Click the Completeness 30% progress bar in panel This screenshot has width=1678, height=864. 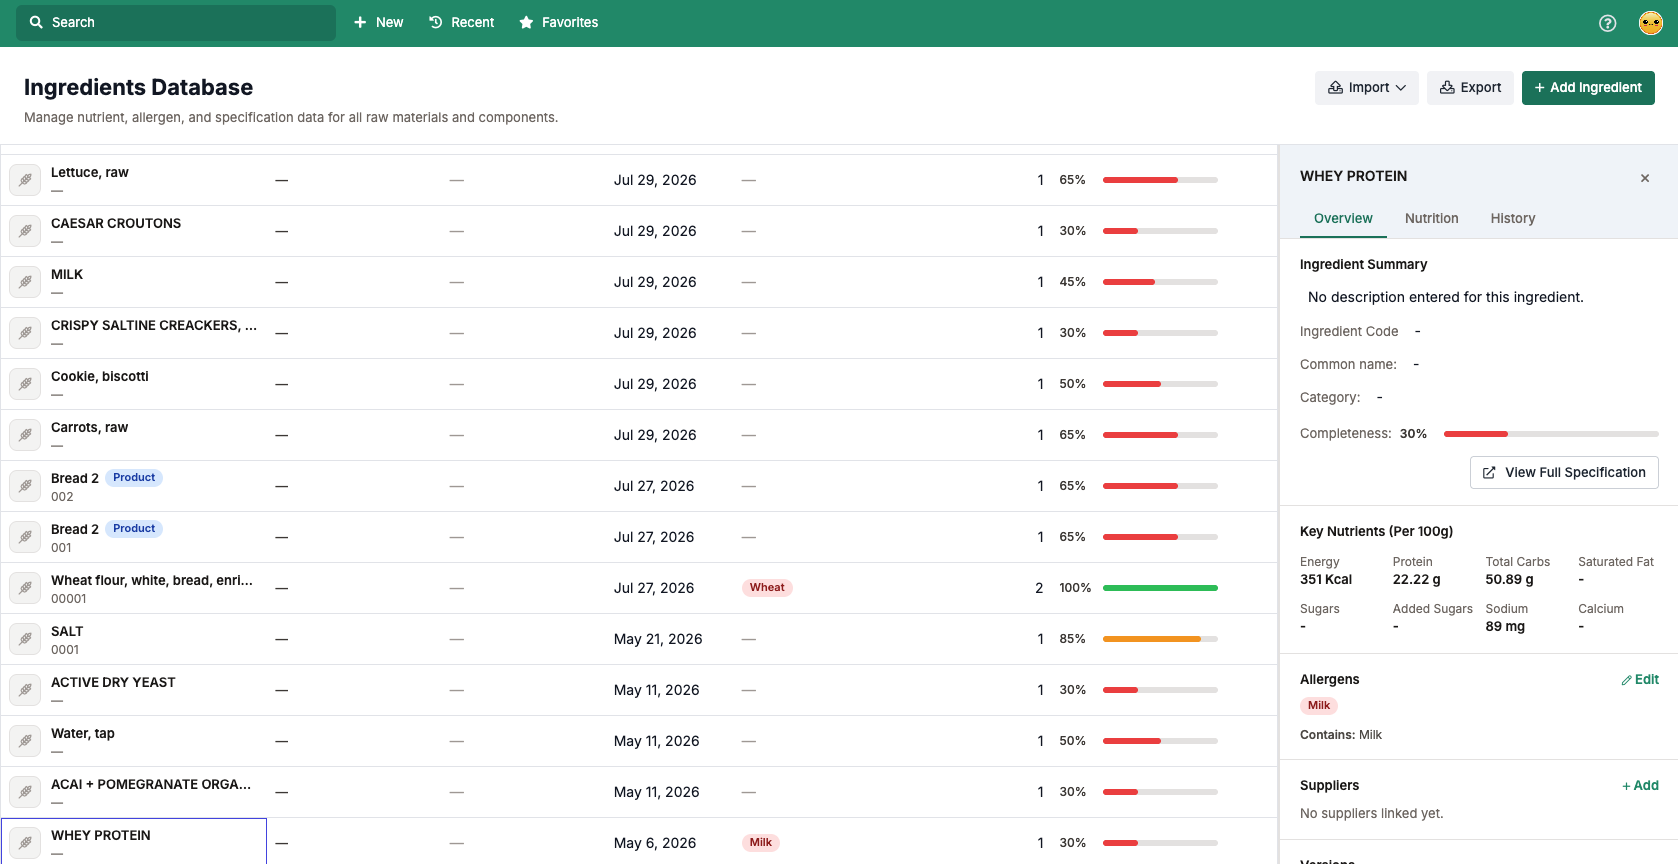click(x=1551, y=434)
